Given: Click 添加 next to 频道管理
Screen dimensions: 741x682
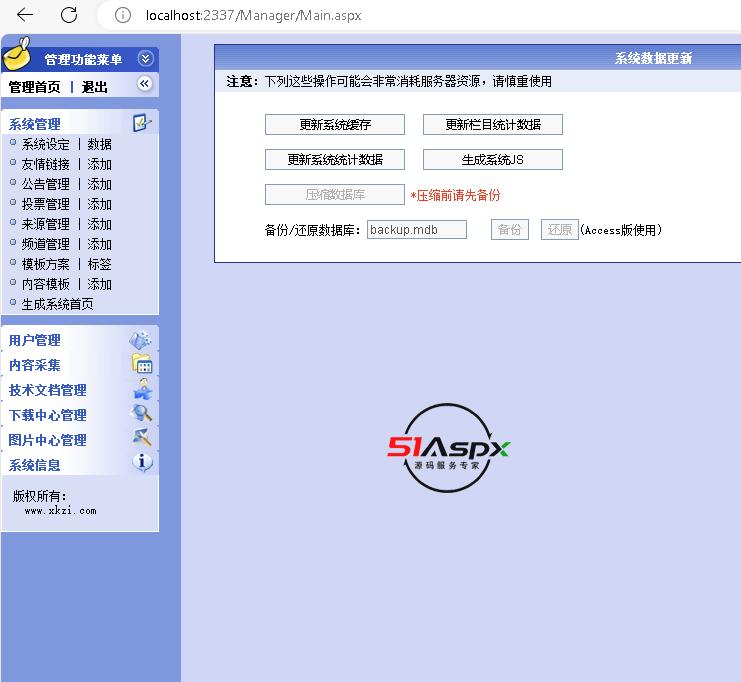Looking at the screenshot, I should click(x=99, y=244).
